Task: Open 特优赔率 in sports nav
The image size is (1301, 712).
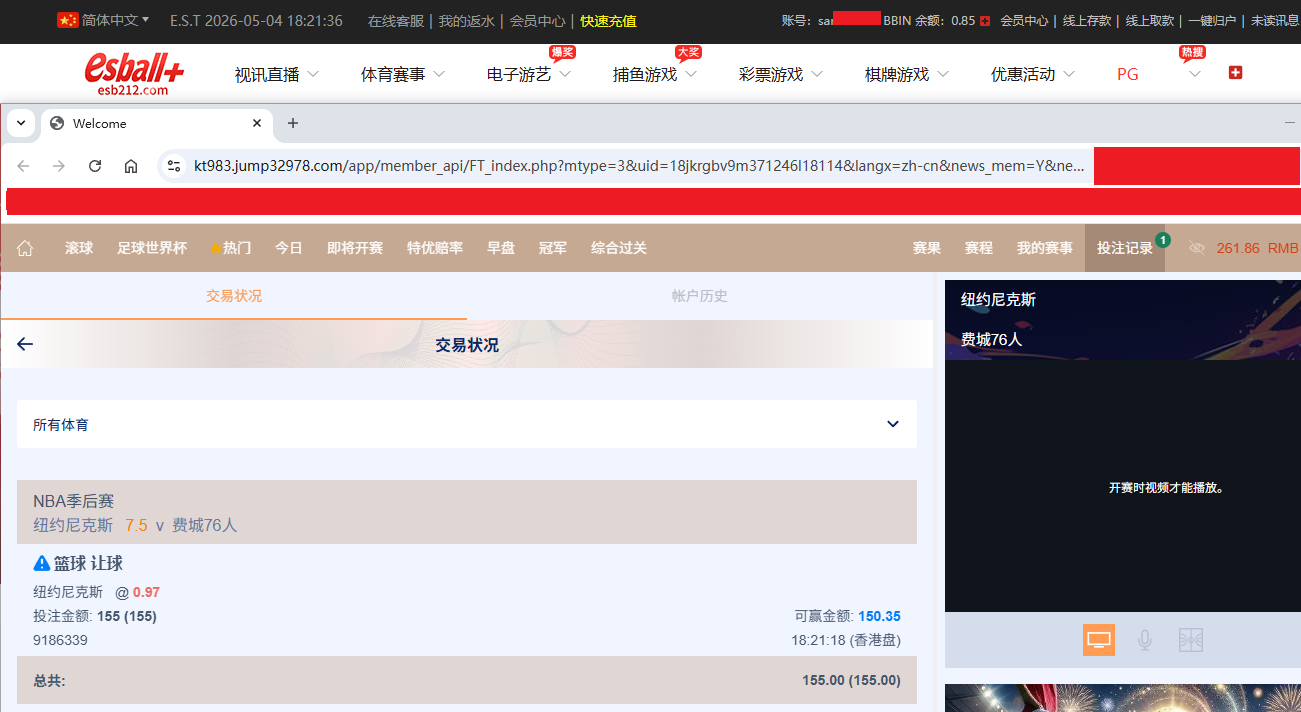Action: click(x=435, y=248)
